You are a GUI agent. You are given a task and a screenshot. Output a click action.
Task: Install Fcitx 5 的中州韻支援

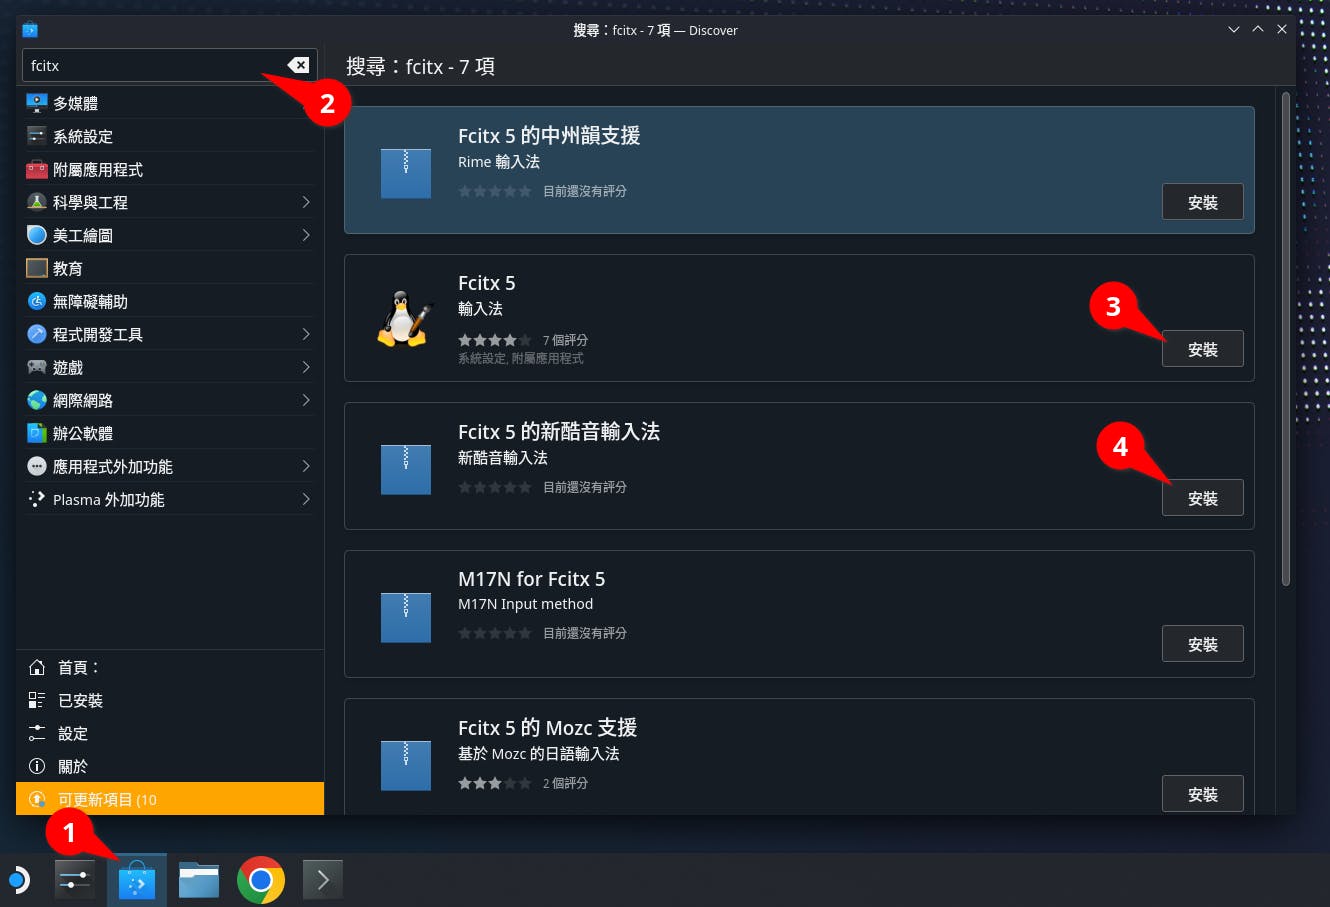[x=1202, y=202]
